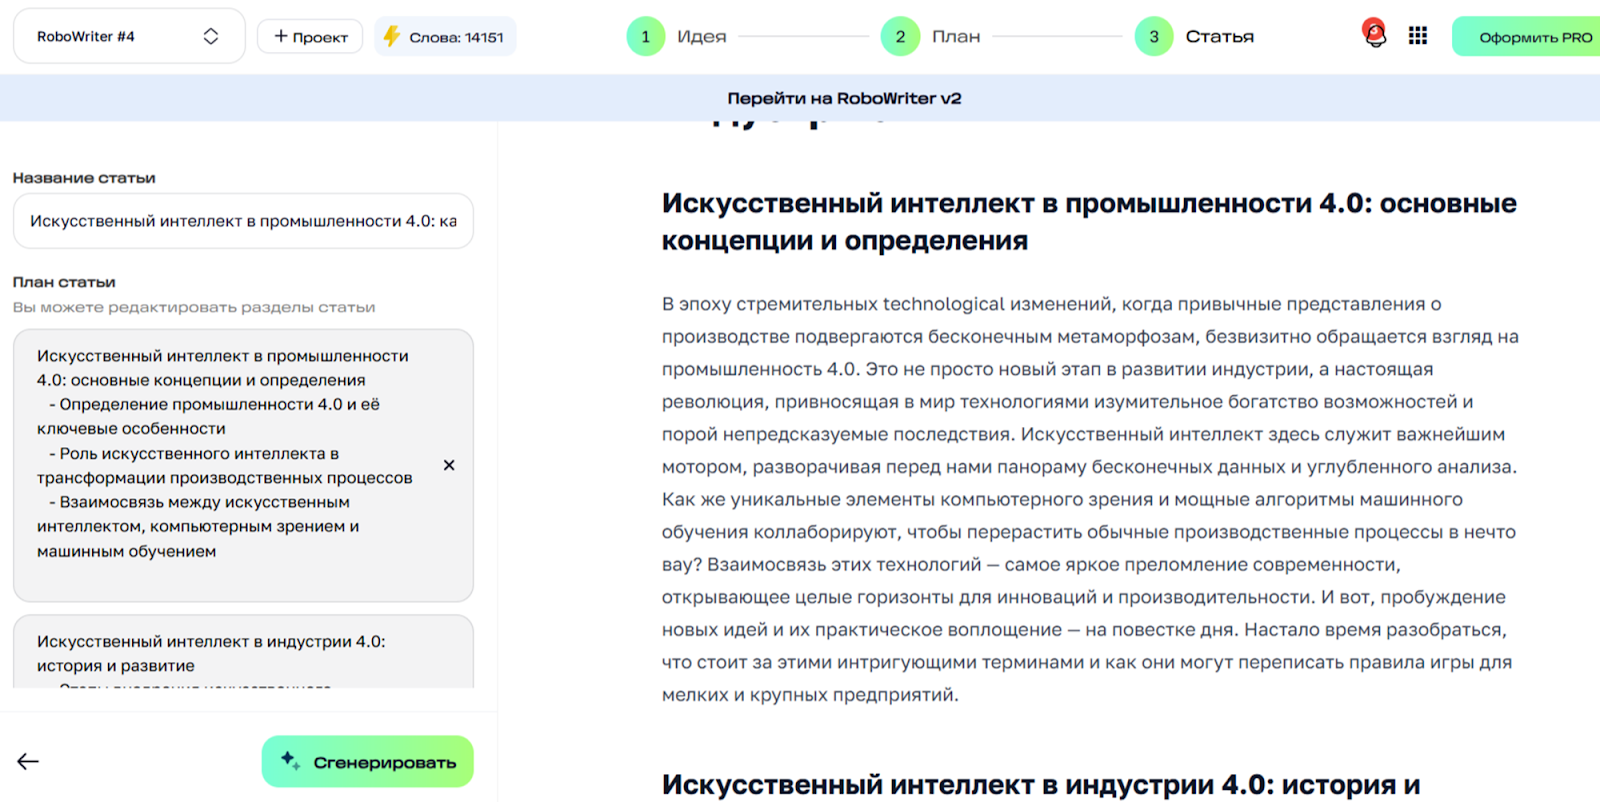The width and height of the screenshot is (1600, 802).
Task: Click the up-down chevron in project selector
Action: 211,37
